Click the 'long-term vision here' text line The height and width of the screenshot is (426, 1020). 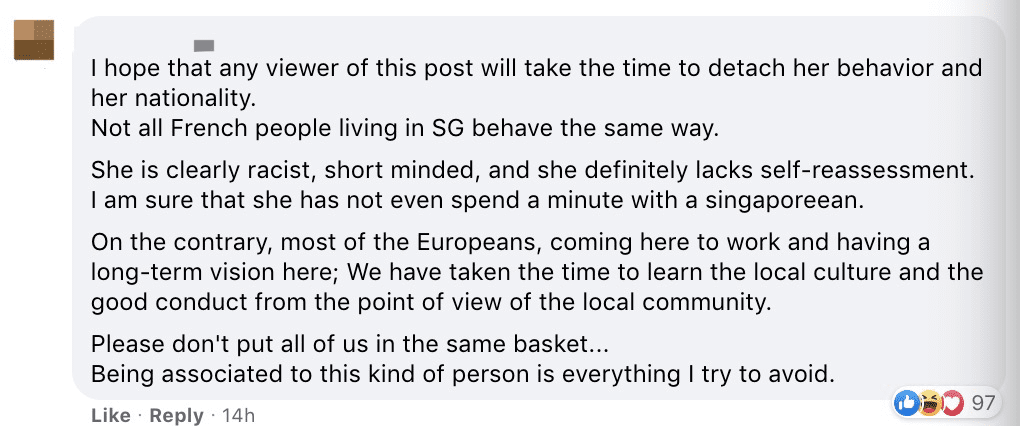(x=536, y=273)
